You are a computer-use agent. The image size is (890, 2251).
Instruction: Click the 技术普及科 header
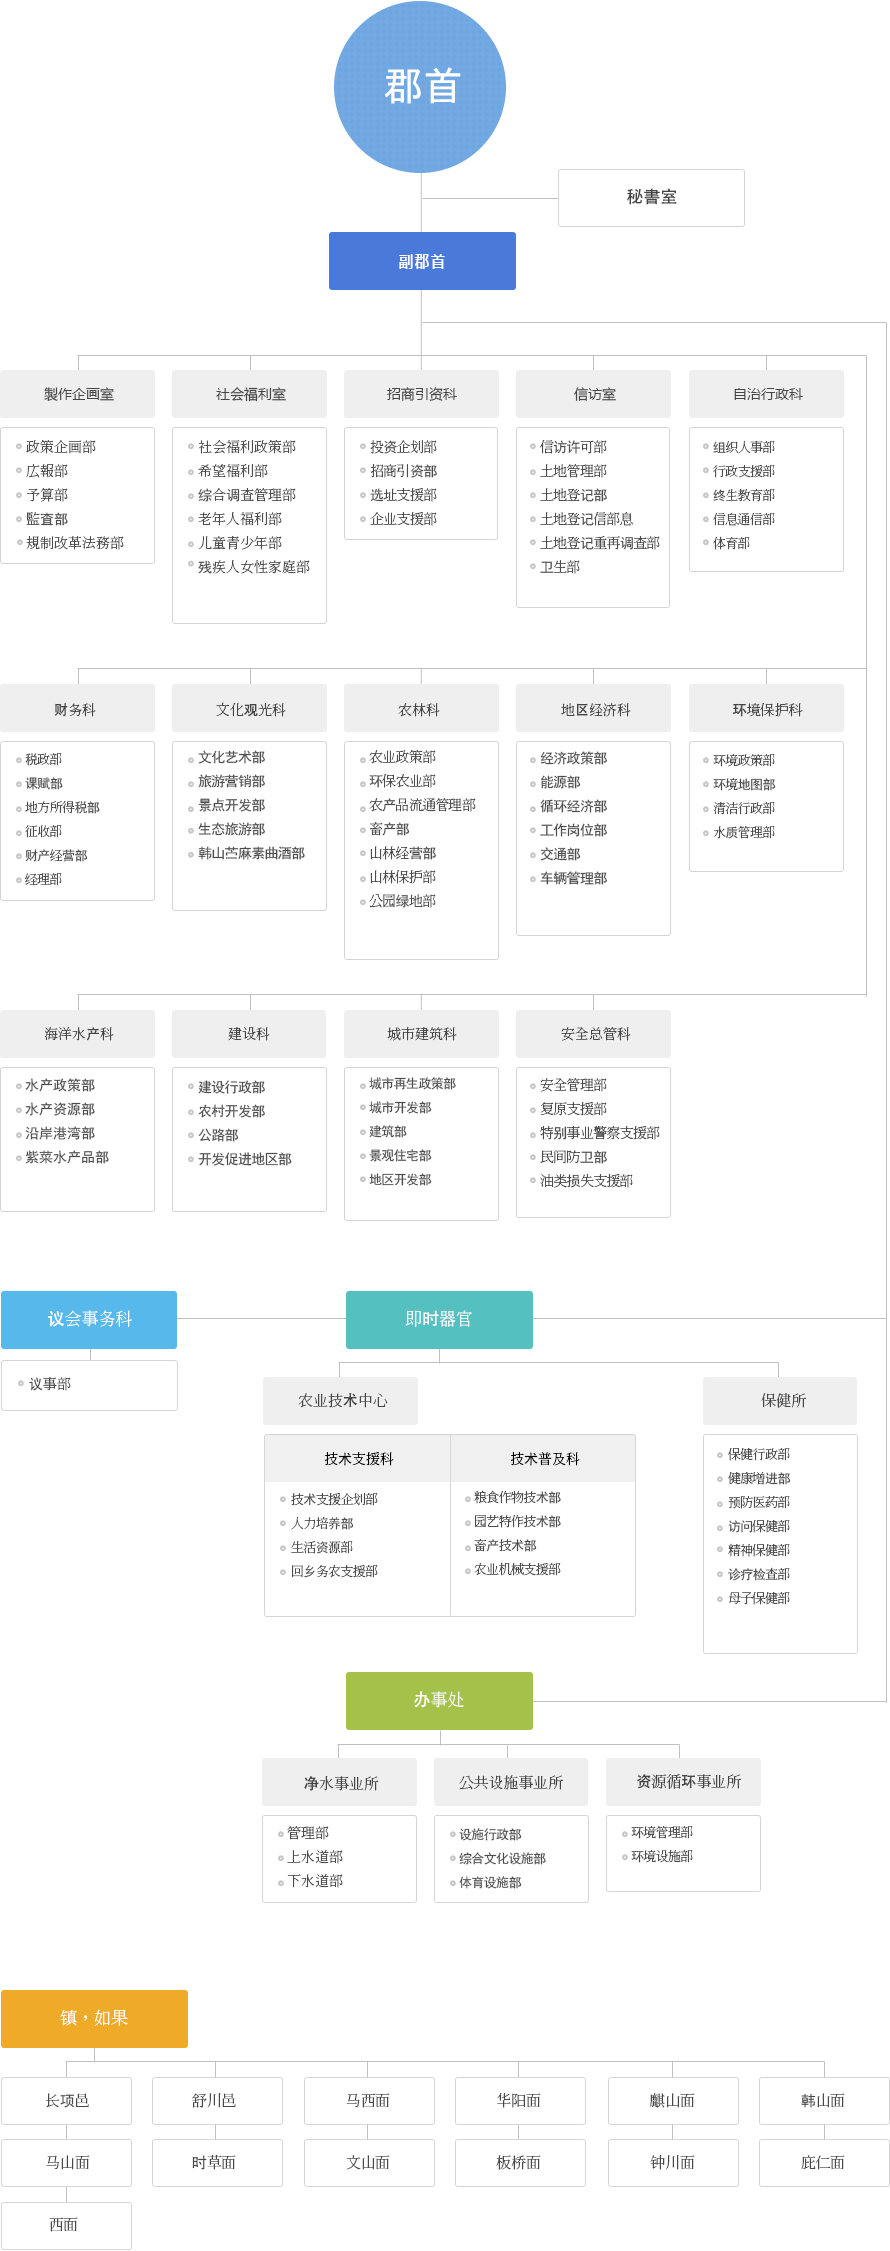544,1459
